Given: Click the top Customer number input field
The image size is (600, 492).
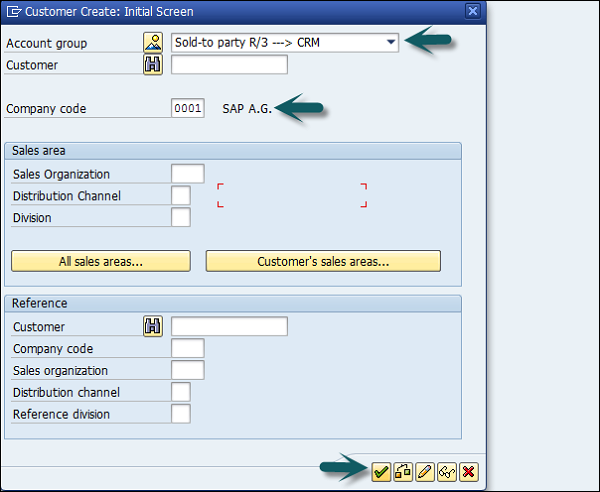Looking at the screenshot, I should click(229, 65).
